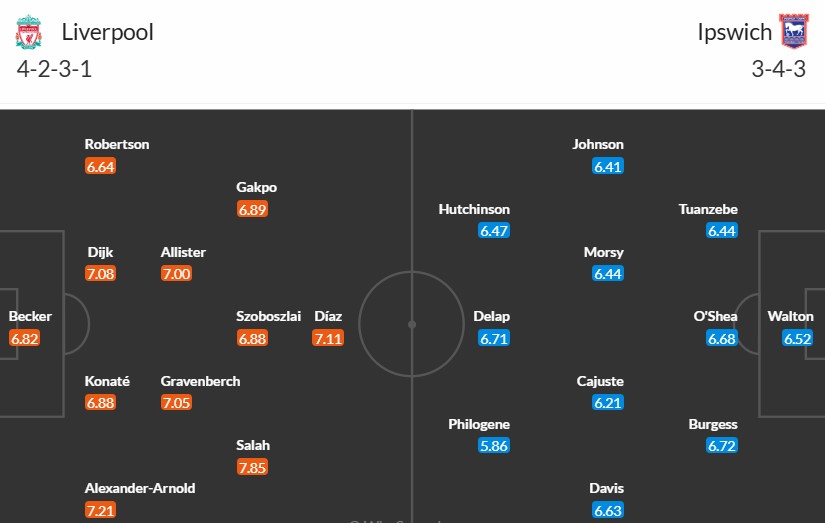825x523 pixels.
Task: Click Díaz's 7.11 rating badge
Action: click(x=328, y=338)
